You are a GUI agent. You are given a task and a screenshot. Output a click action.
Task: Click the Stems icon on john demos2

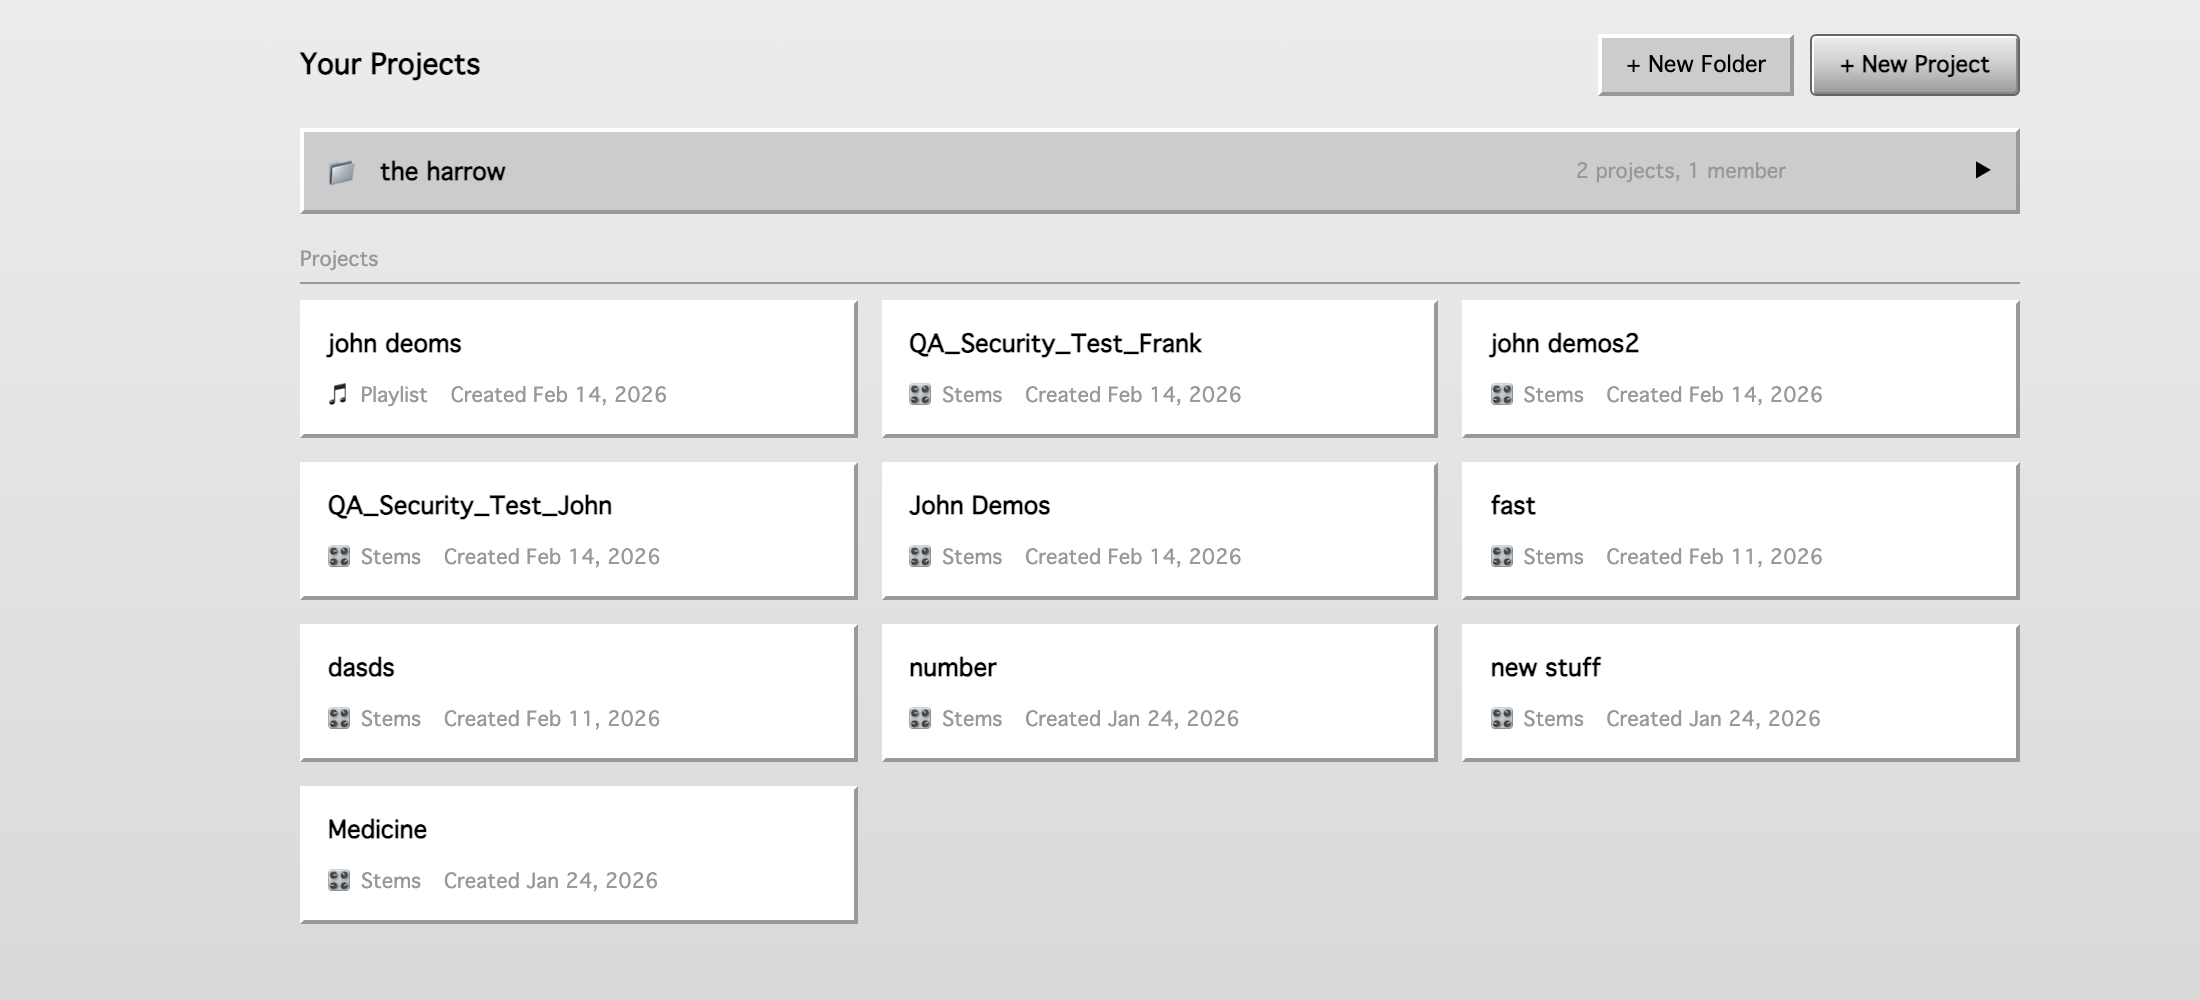(x=1500, y=394)
